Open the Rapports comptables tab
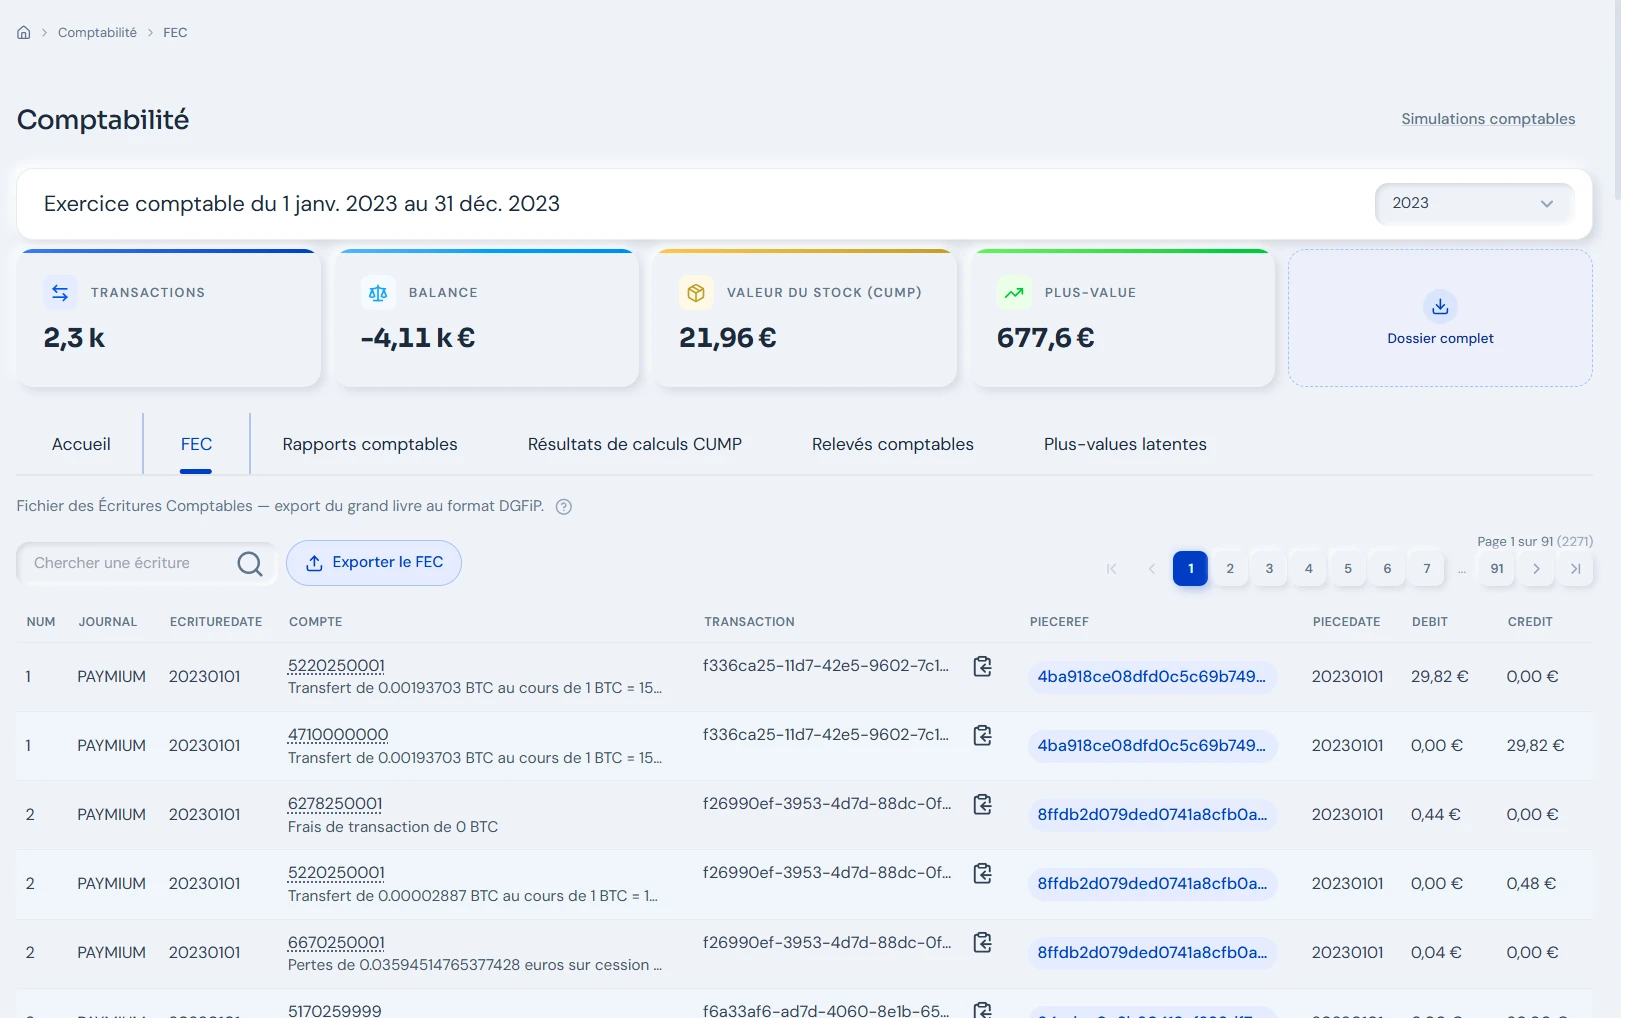The height and width of the screenshot is (1018, 1626). (370, 444)
